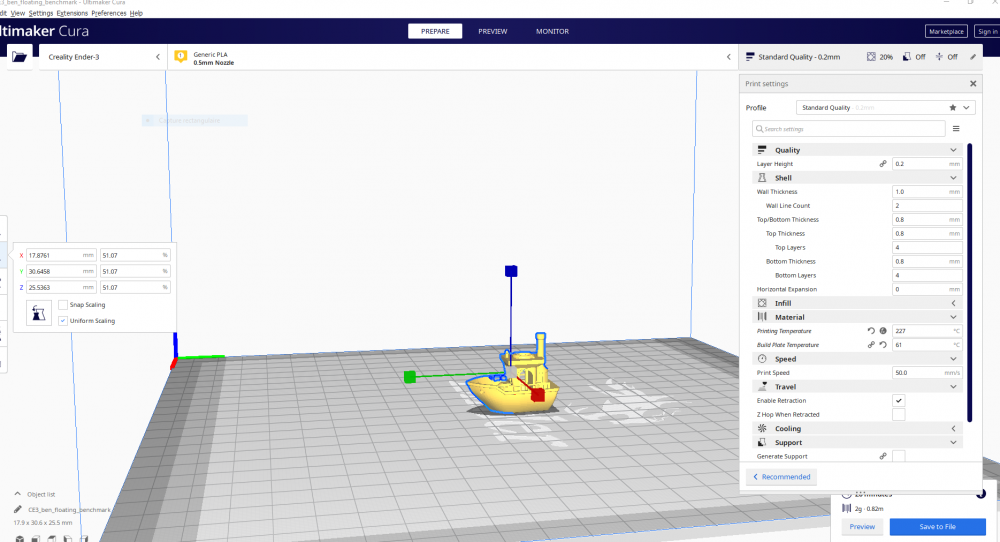Click the Infill section icon
The image size is (1000, 542).
tap(761, 303)
